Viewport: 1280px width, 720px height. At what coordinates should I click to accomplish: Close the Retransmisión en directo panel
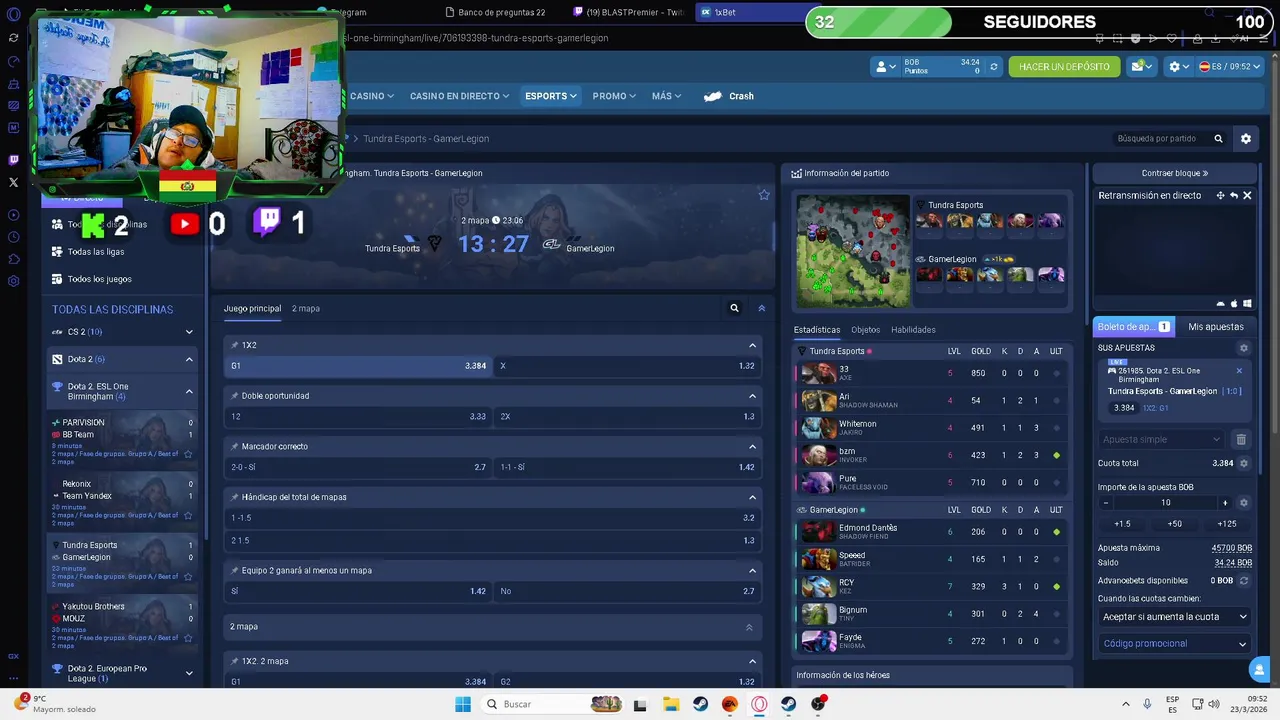tap(1247, 196)
